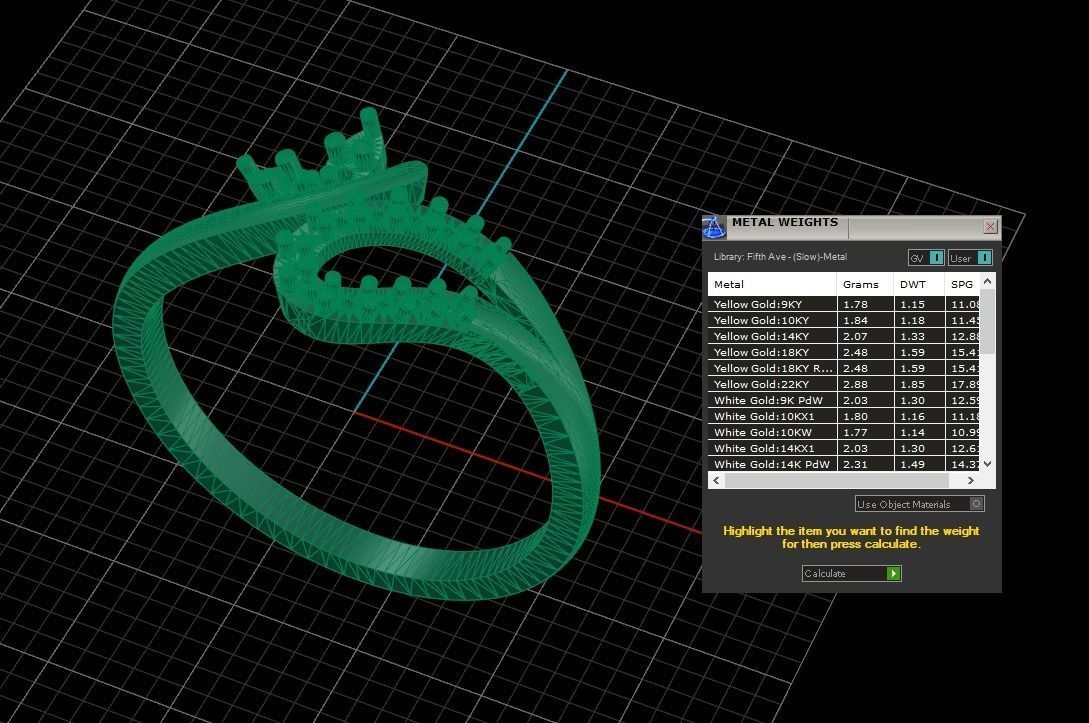Click the SPG column header
The height and width of the screenshot is (723, 1089).
coord(962,284)
